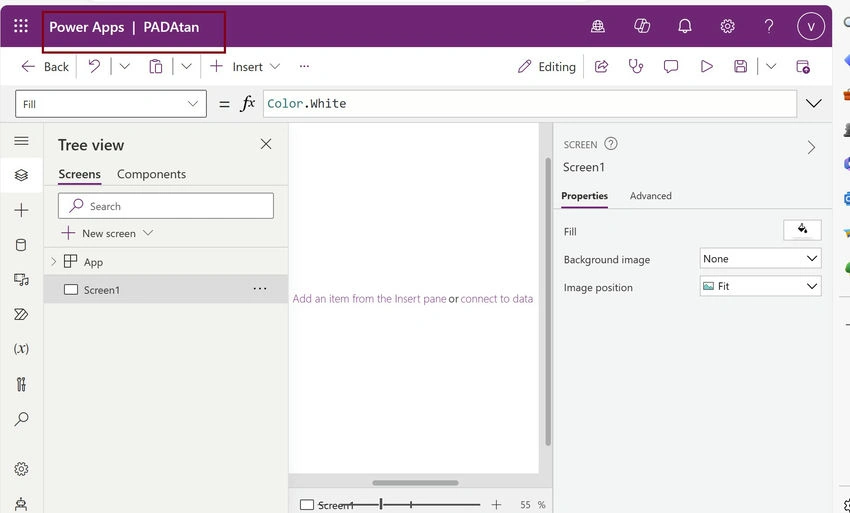Viewport: 850px width, 513px height.
Task: Click the connect to data link
Action: click(x=497, y=299)
